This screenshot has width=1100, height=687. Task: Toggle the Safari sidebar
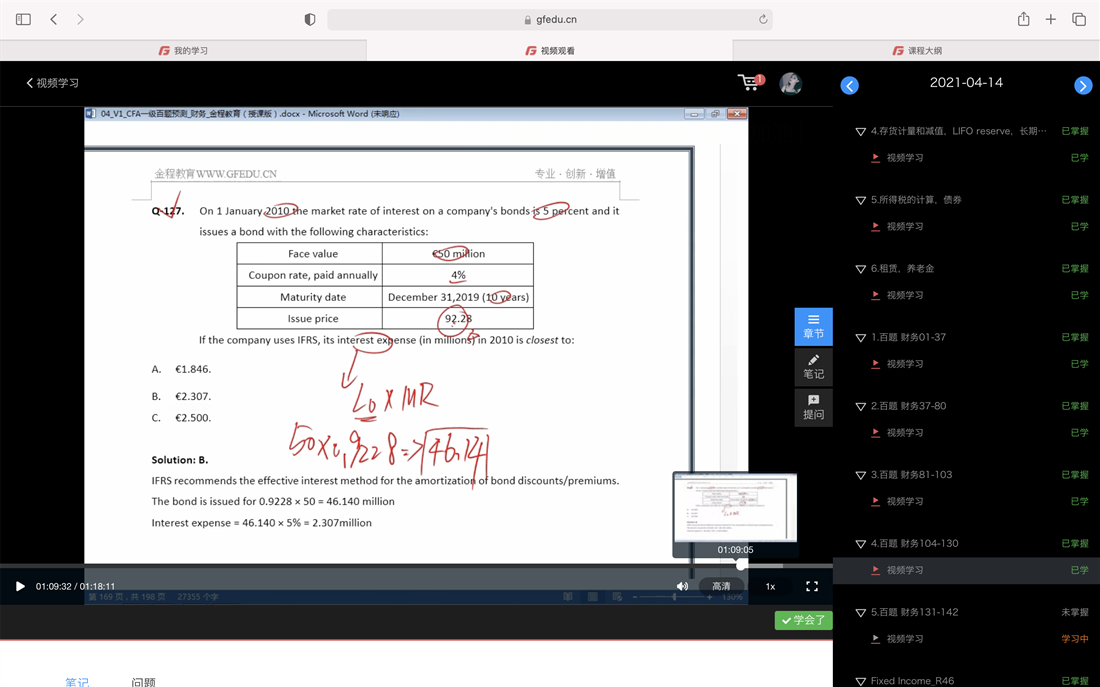click(23, 20)
